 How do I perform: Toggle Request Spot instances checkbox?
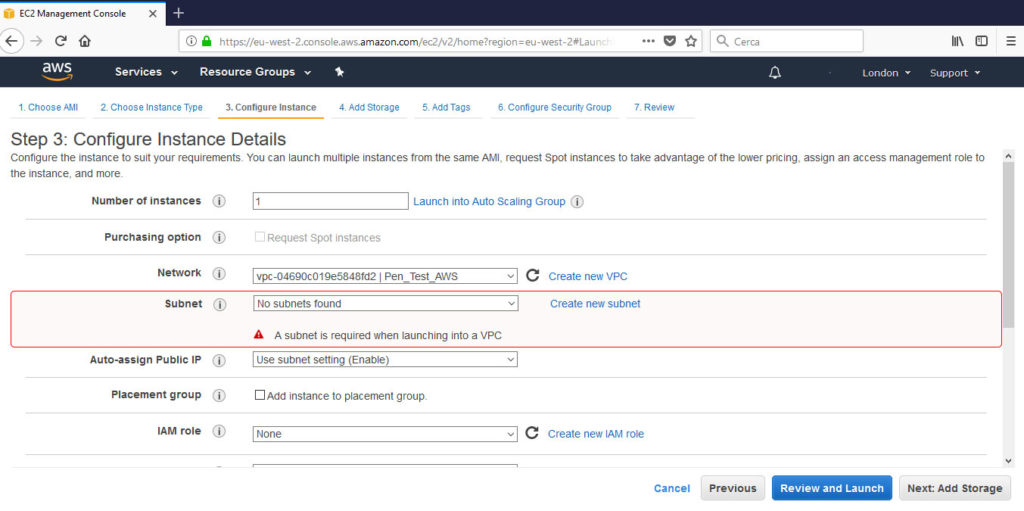pyautogui.click(x=260, y=237)
